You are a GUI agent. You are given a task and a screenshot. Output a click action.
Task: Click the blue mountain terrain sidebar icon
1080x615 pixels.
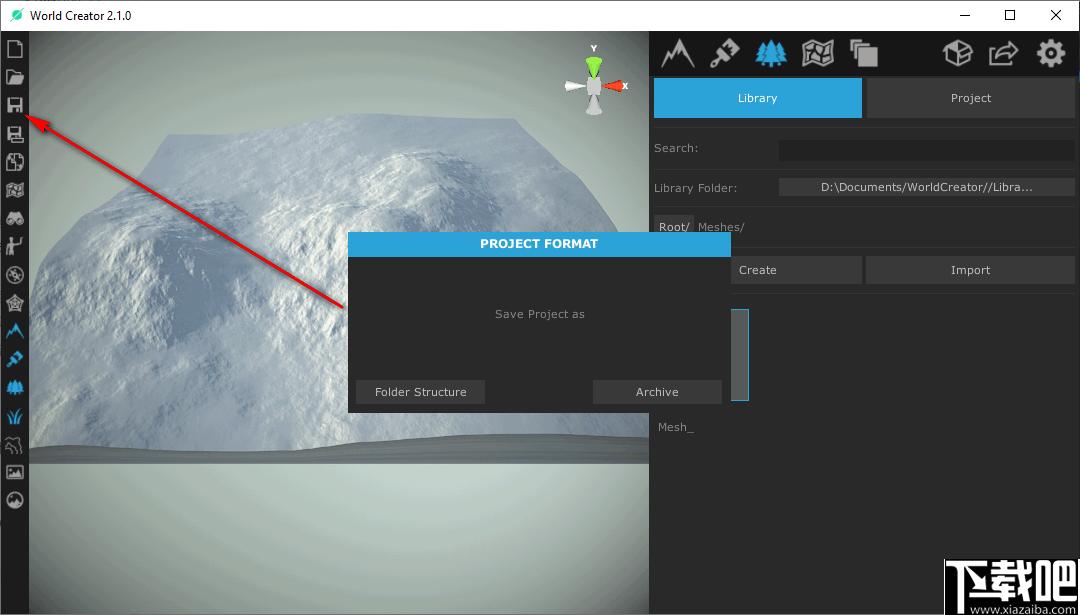pos(14,331)
